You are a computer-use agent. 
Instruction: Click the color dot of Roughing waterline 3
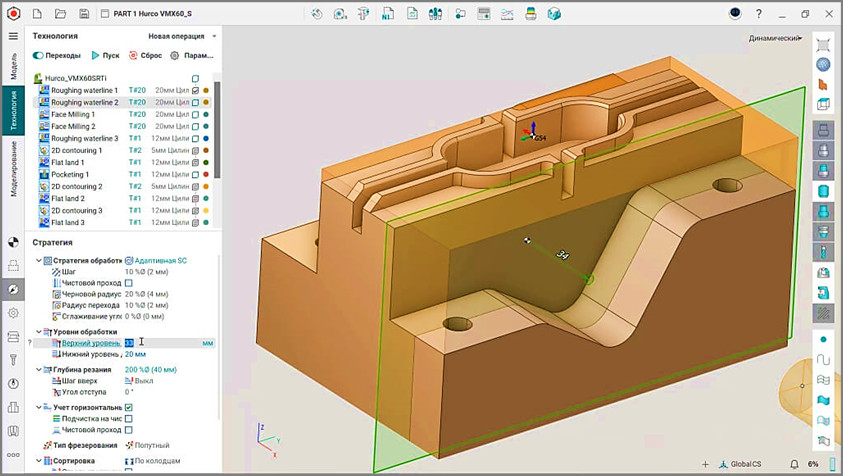(206, 138)
